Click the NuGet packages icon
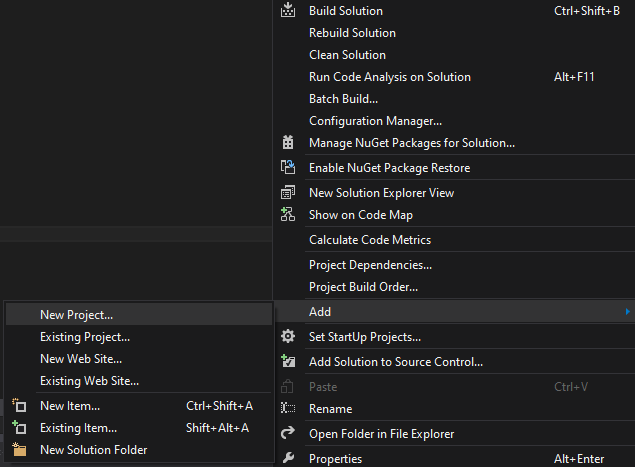The height and width of the screenshot is (467, 635). [288, 142]
